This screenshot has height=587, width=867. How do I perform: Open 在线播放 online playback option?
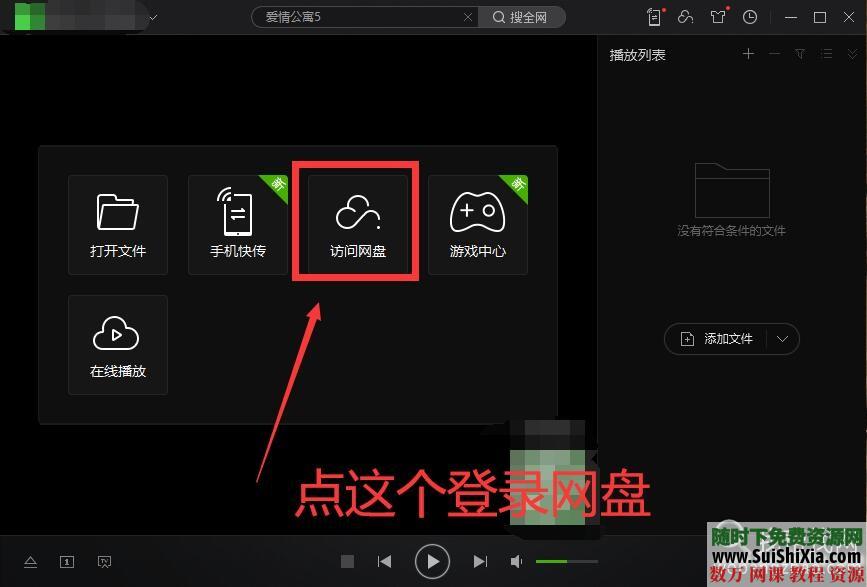(117, 344)
